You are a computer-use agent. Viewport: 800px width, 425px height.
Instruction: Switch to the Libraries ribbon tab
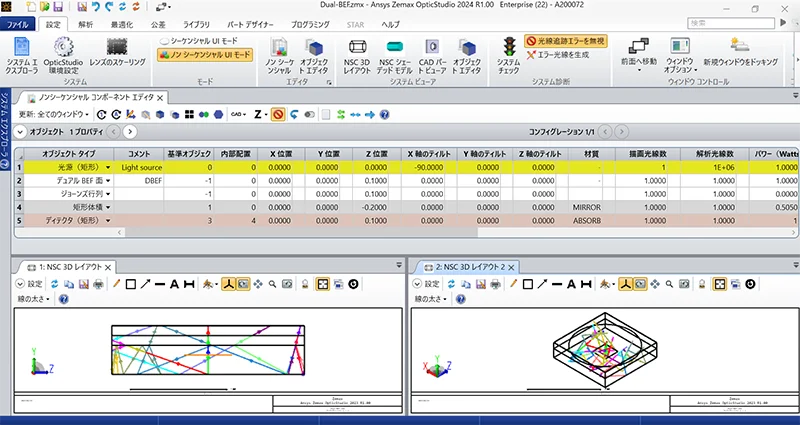coord(196,24)
